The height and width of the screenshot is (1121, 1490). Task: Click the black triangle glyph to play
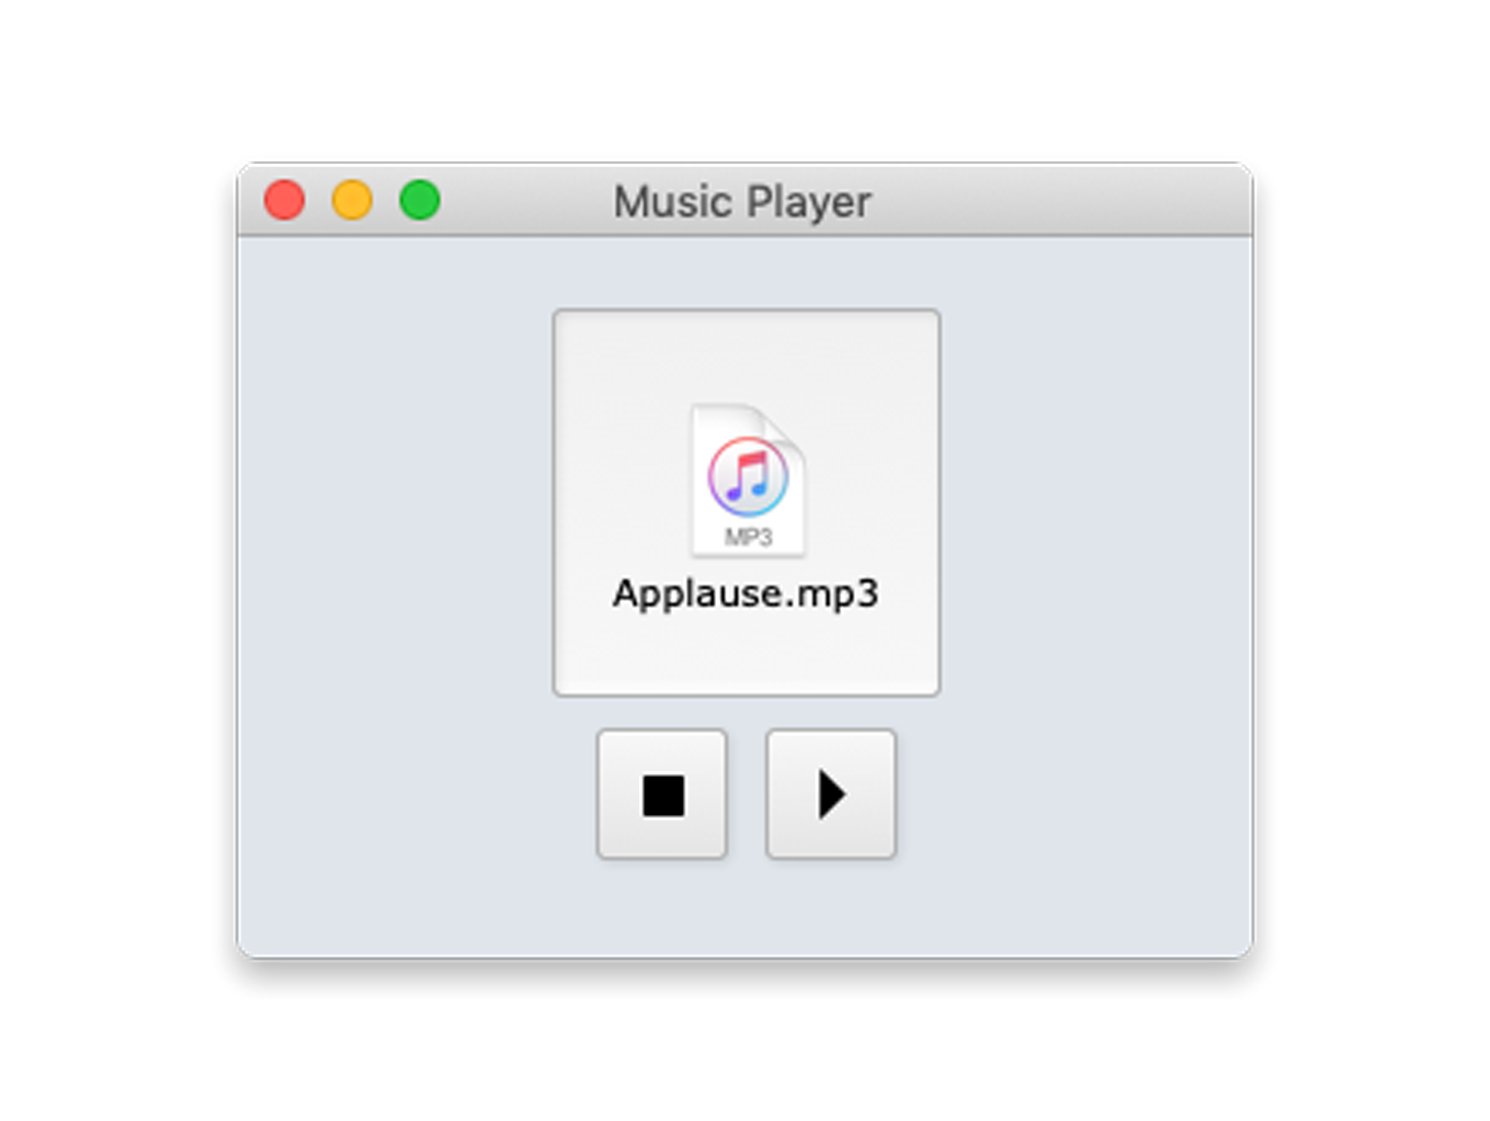click(x=832, y=794)
